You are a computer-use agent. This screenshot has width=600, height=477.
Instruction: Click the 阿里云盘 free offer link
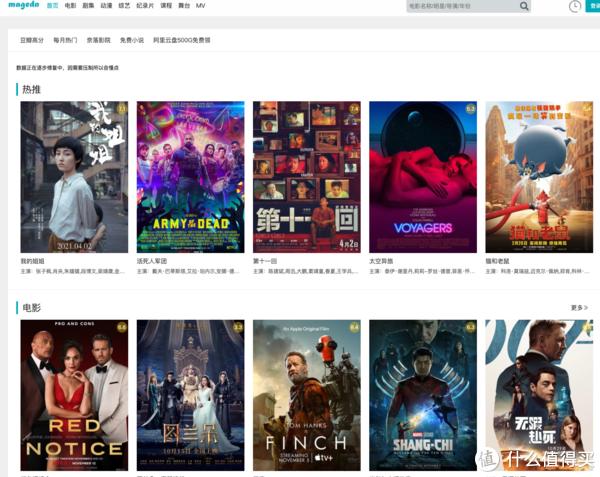coord(182,40)
